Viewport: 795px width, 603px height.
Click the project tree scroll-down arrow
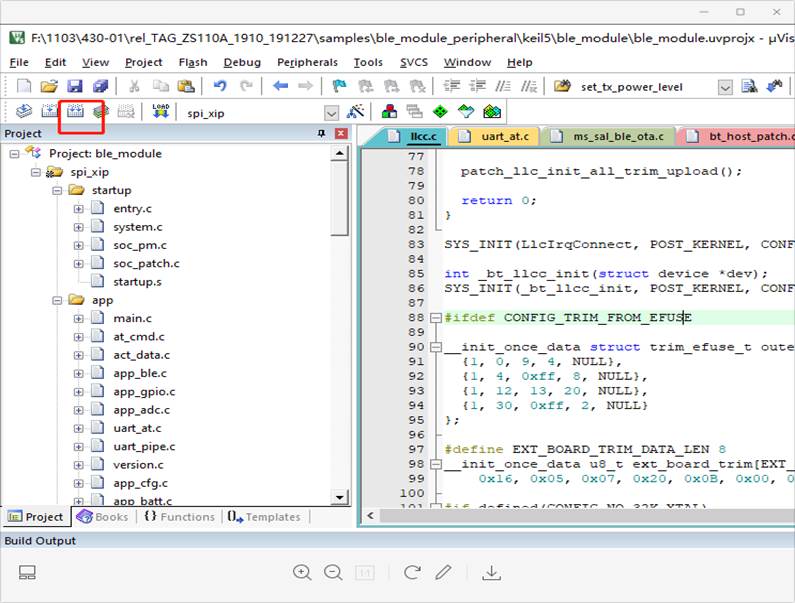(x=339, y=498)
